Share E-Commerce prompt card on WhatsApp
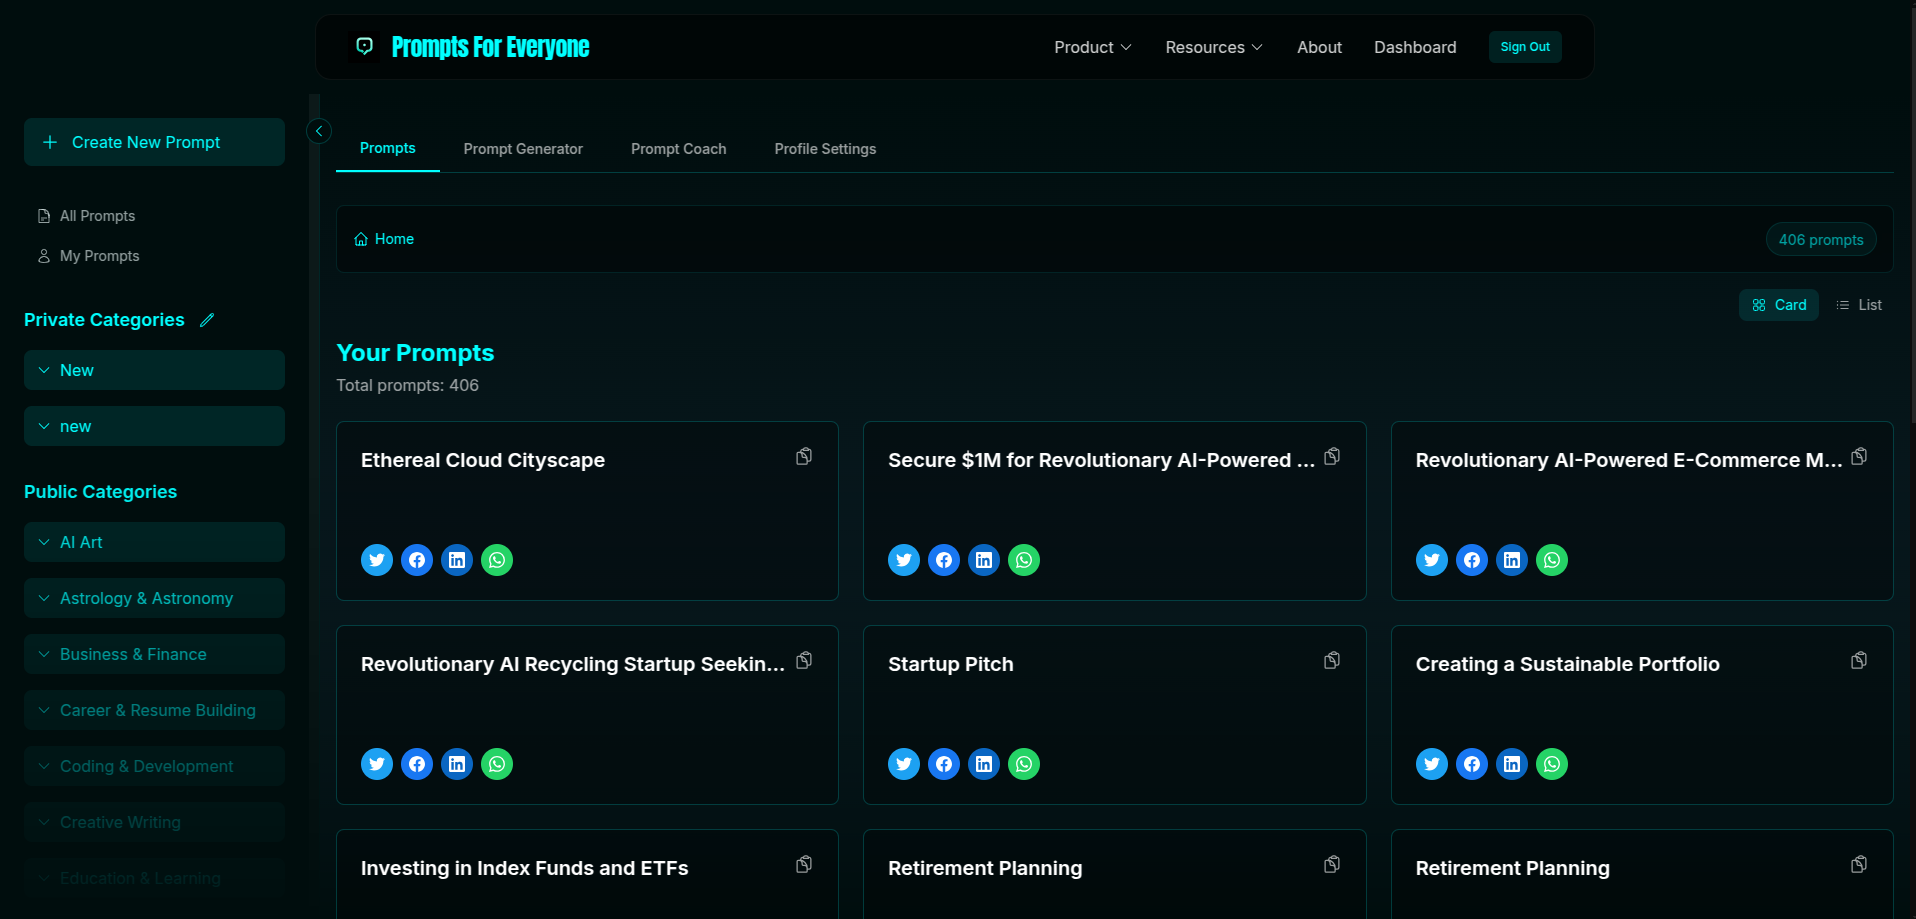The image size is (1916, 919). [1552, 560]
